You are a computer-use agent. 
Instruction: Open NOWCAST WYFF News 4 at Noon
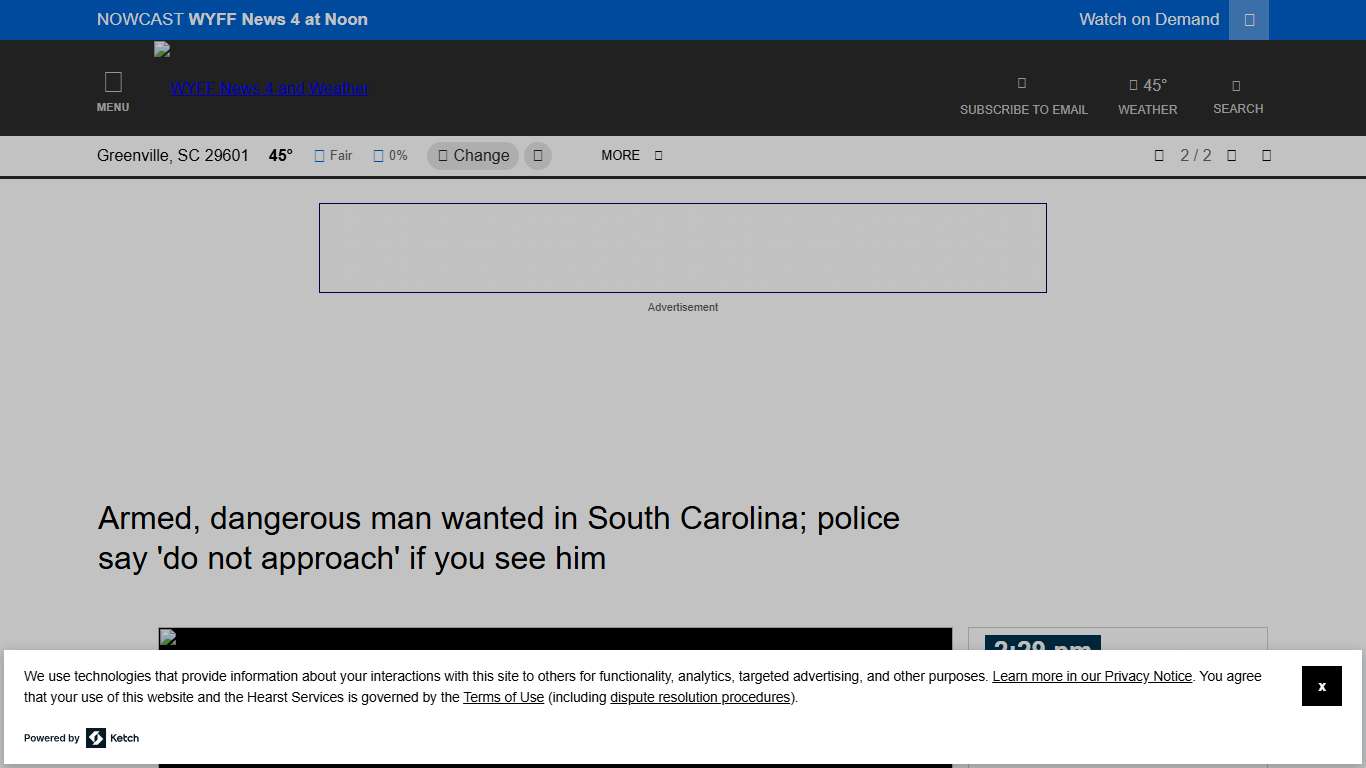232,19
